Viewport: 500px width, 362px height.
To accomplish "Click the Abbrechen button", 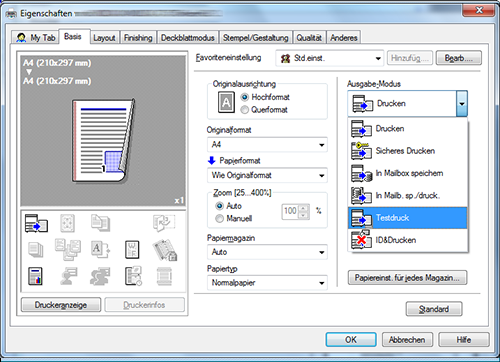I will pos(407,340).
